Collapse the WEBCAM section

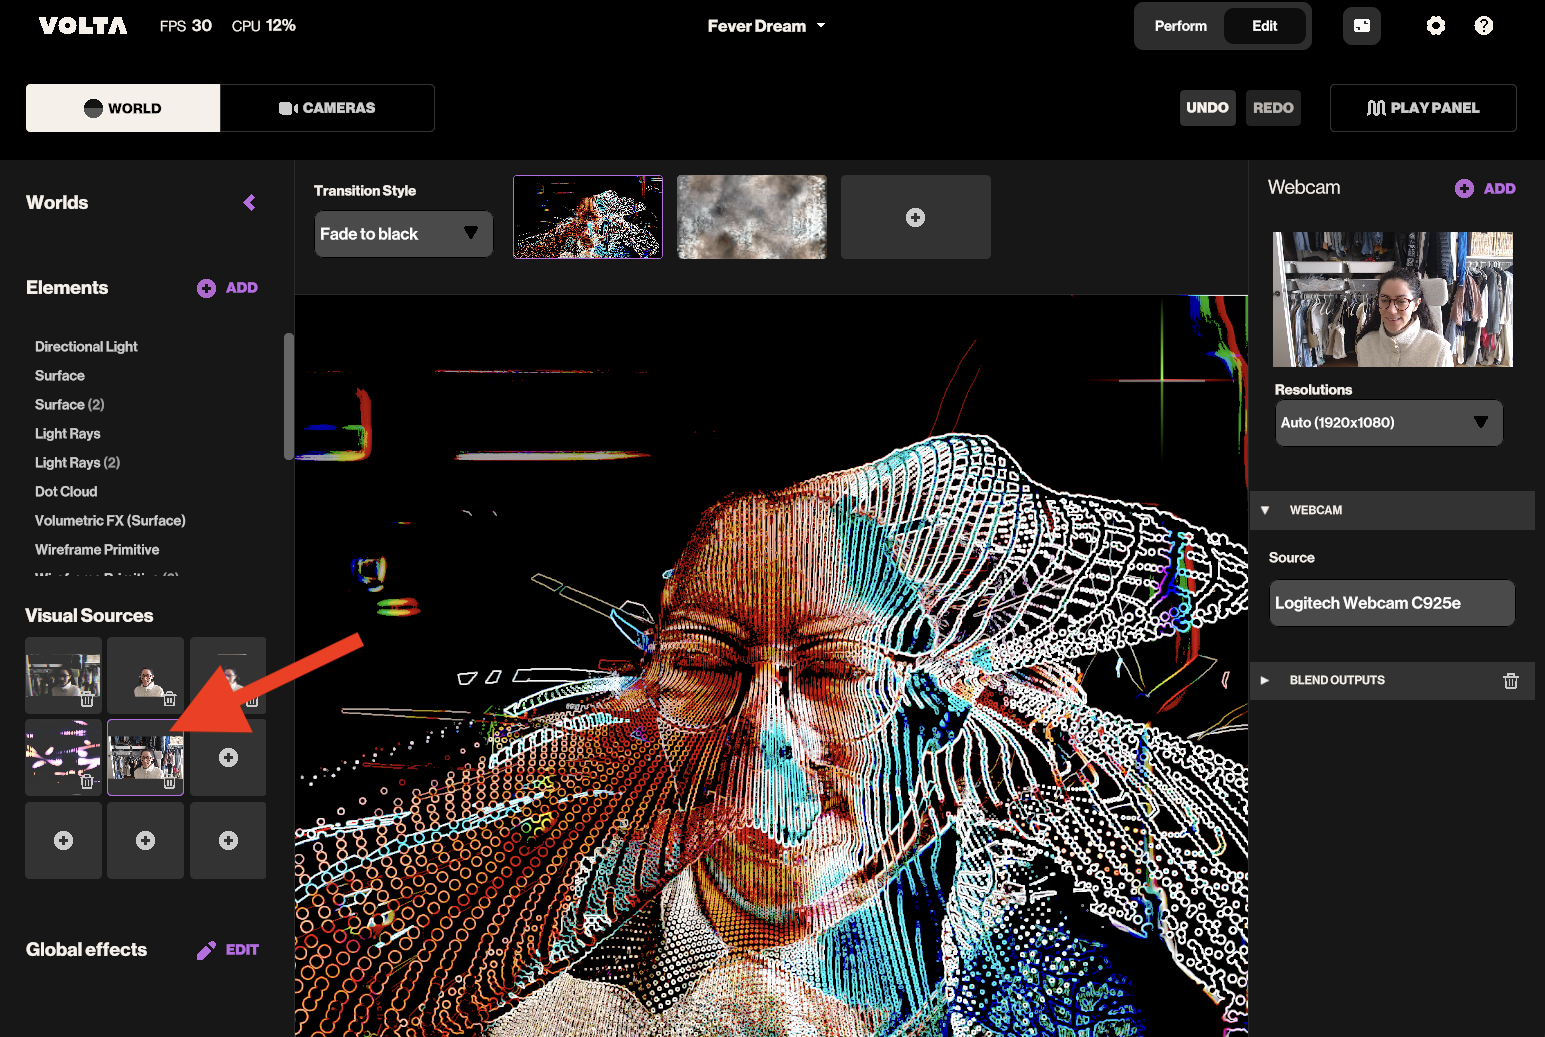point(1265,510)
